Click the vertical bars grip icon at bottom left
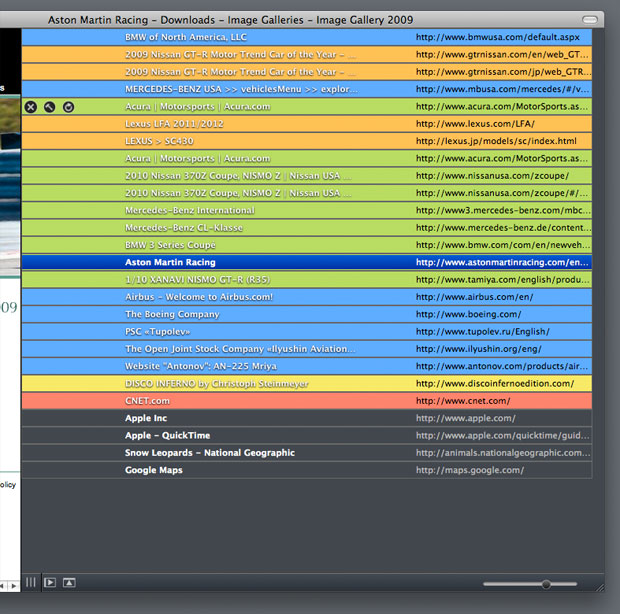The image size is (620, 614). [31, 582]
